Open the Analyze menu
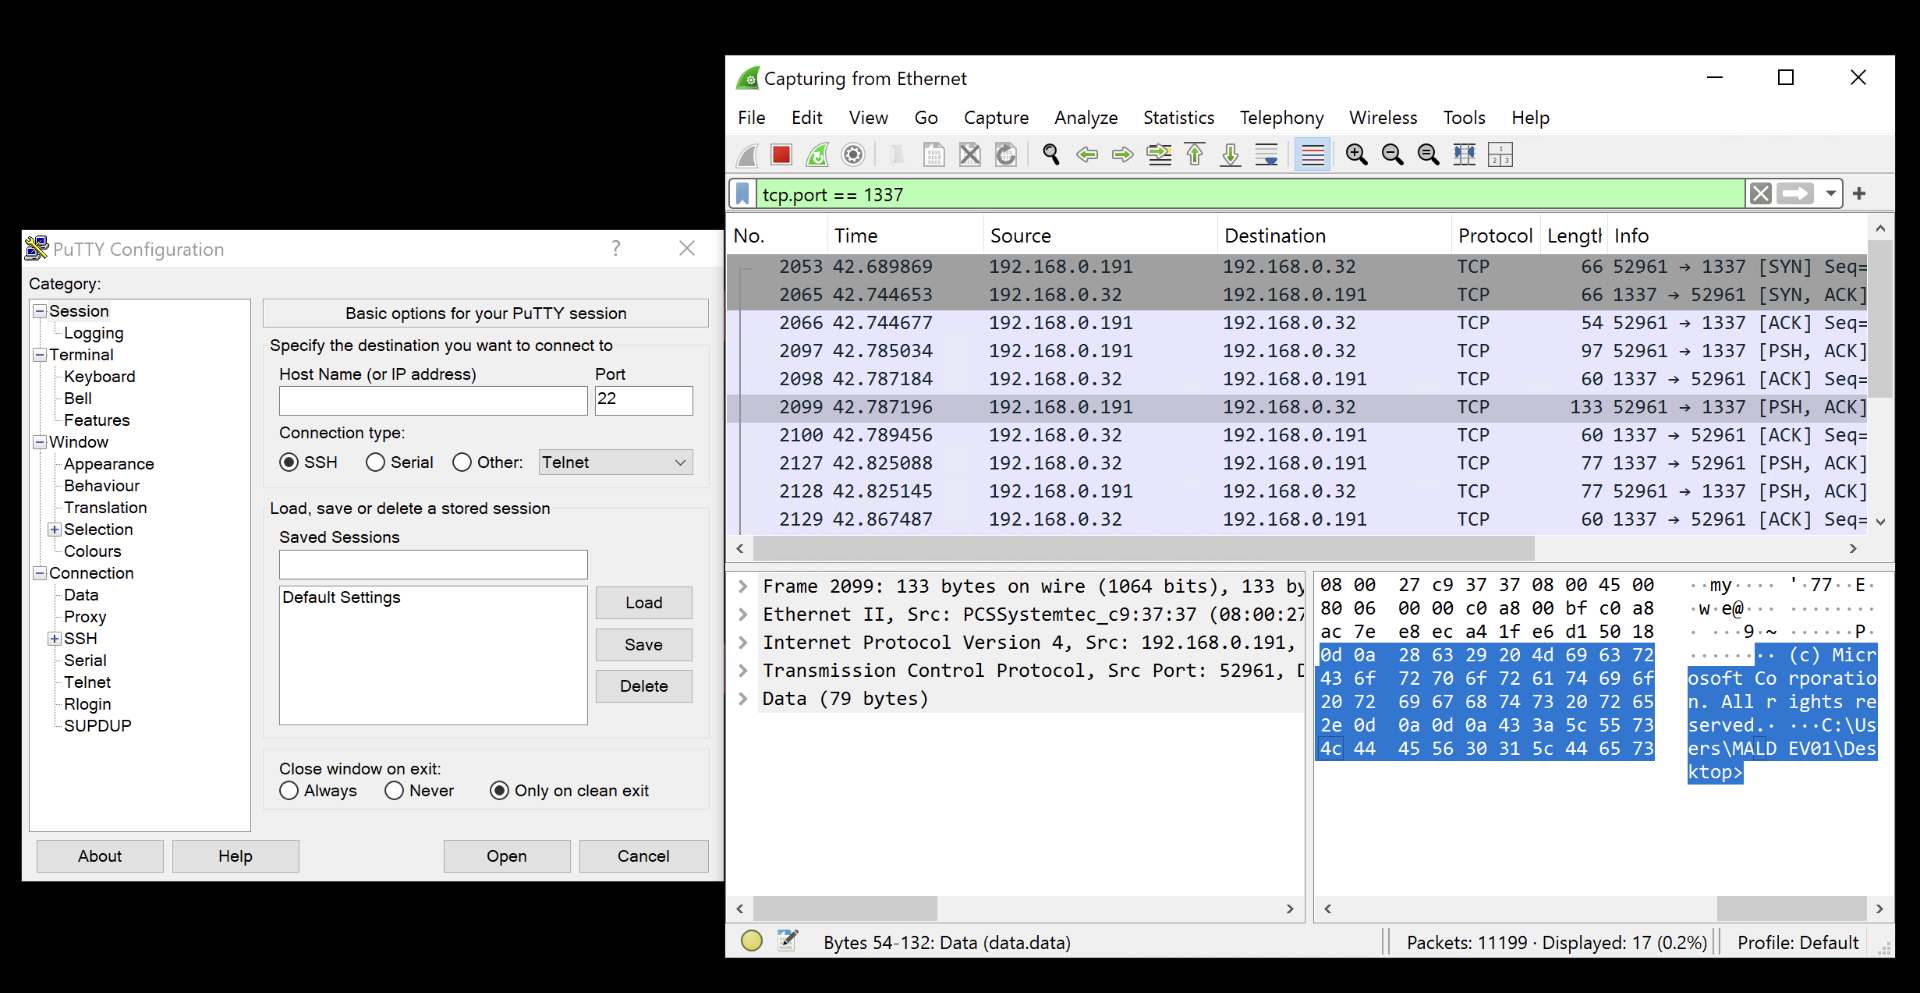Viewport: 1920px width, 993px height. click(1086, 118)
